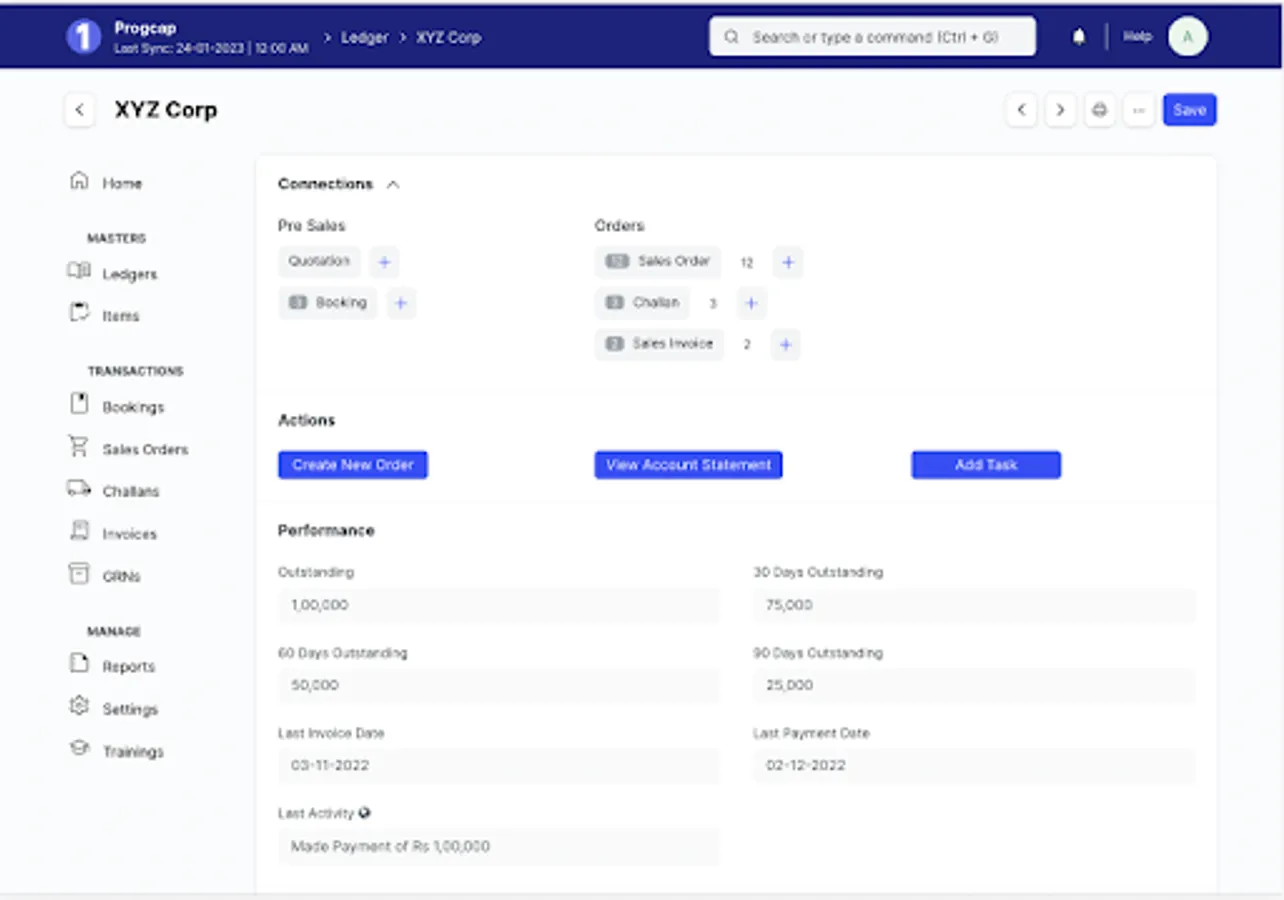Image resolution: width=1284 pixels, height=900 pixels.
Task: Click the Ledgers book icon
Action: pos(79,271)
